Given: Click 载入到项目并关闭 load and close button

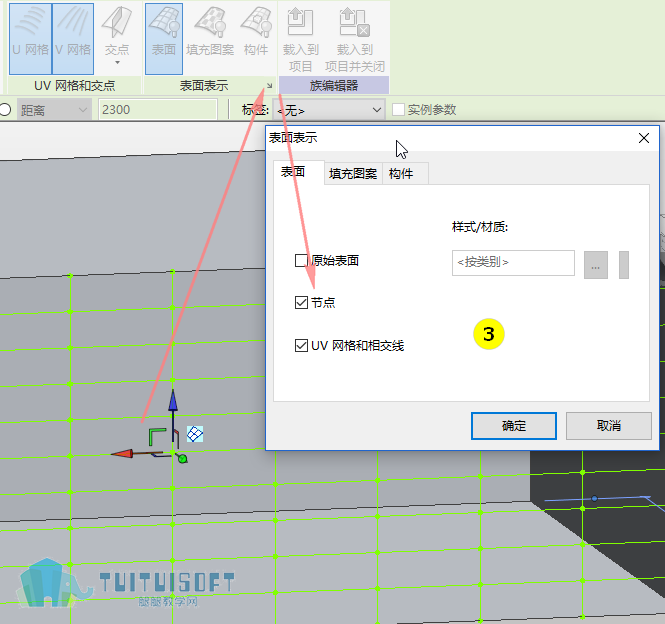Looking at the screenshot, I should tap(355, 39).
